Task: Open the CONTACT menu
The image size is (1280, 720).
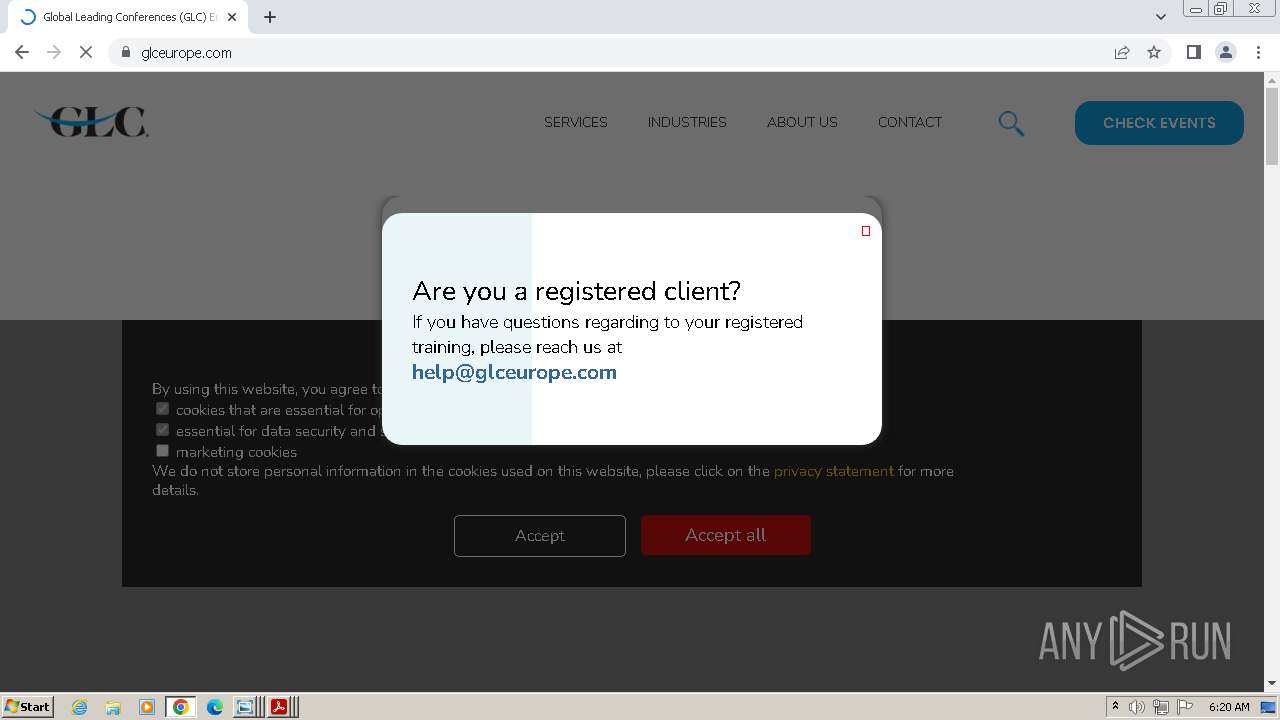Action: coord(910,122)
